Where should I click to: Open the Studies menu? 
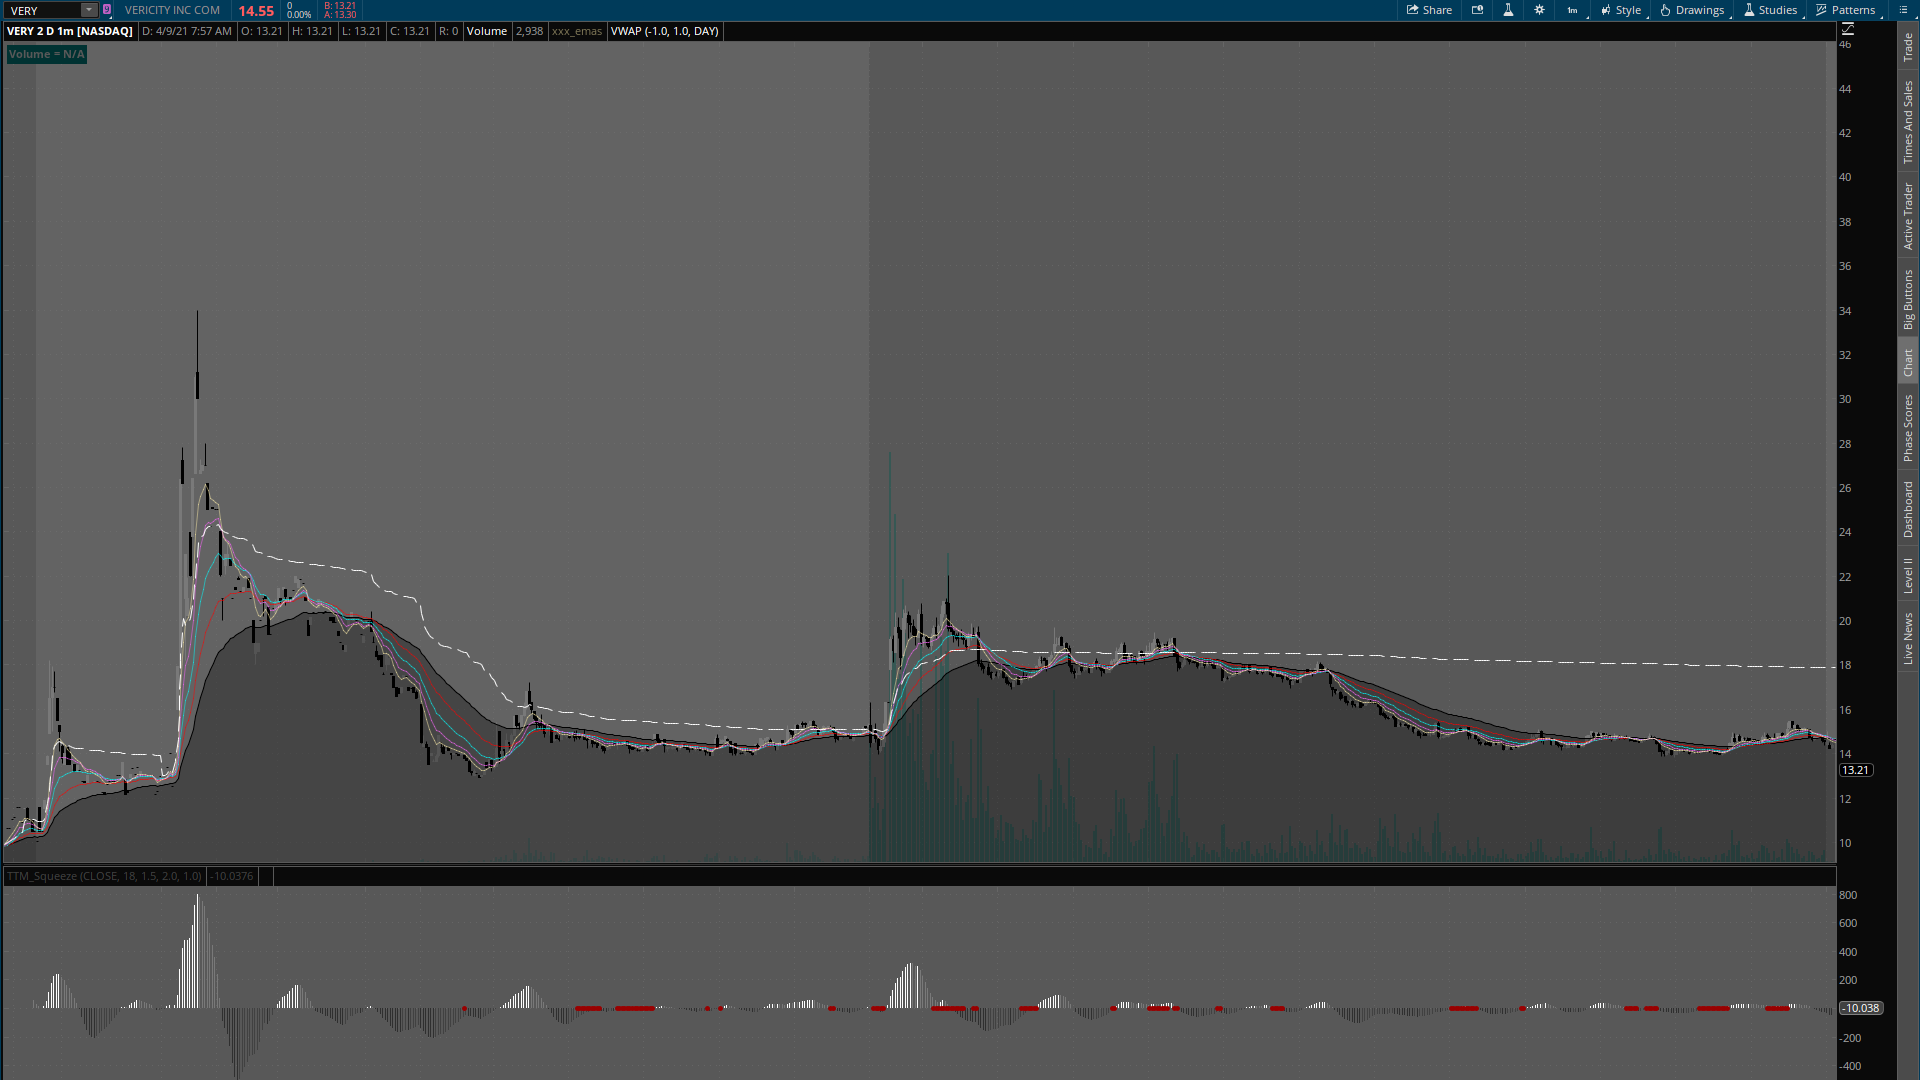[1770, 10]
